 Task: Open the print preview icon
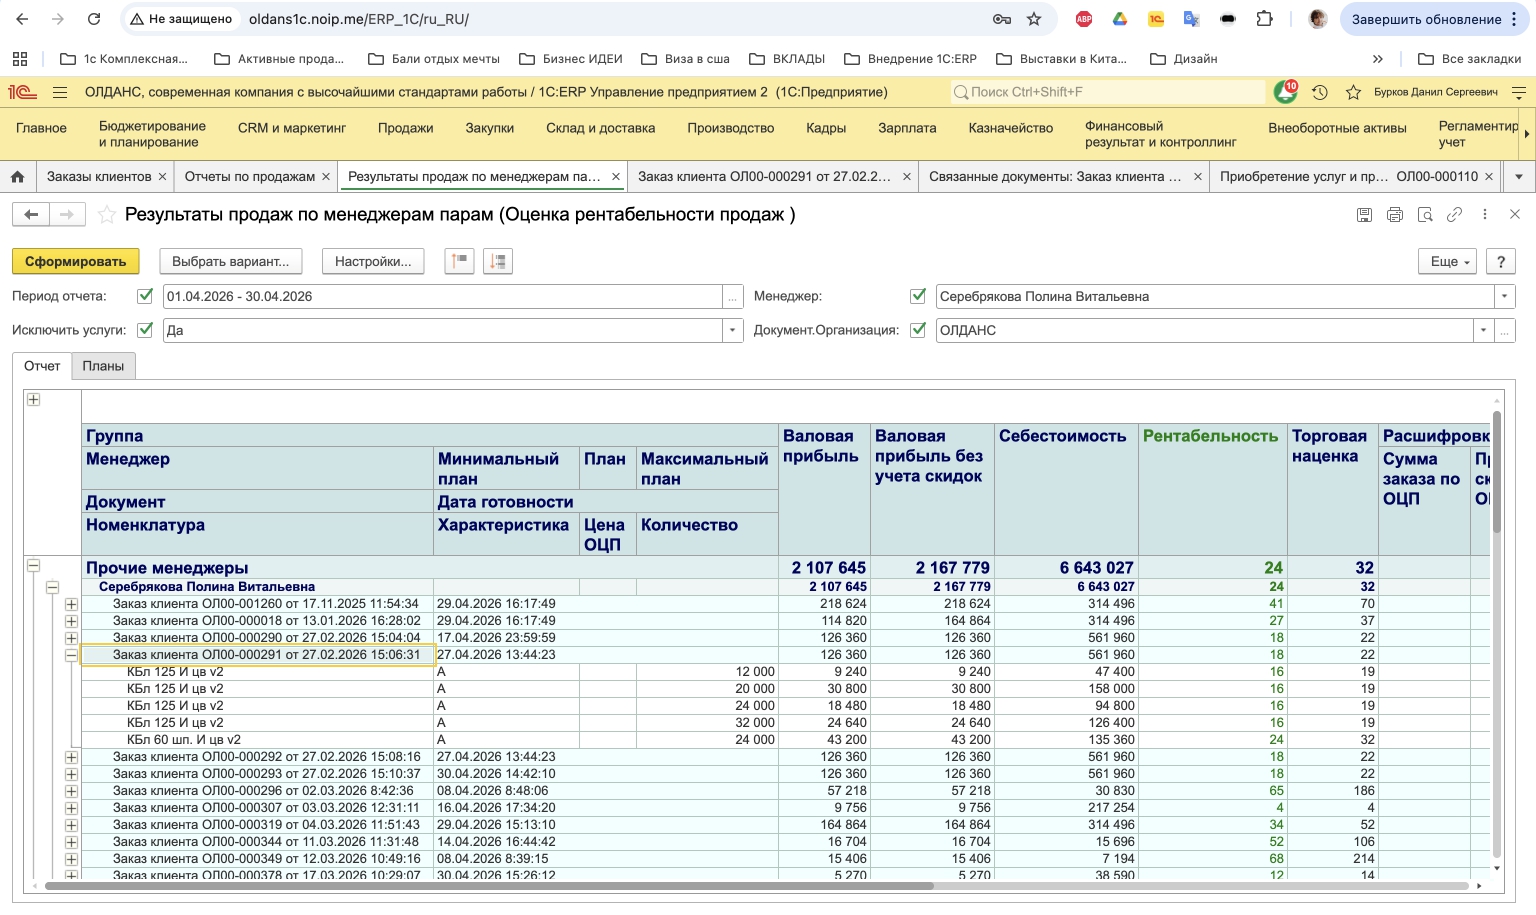coord(1425,215)
